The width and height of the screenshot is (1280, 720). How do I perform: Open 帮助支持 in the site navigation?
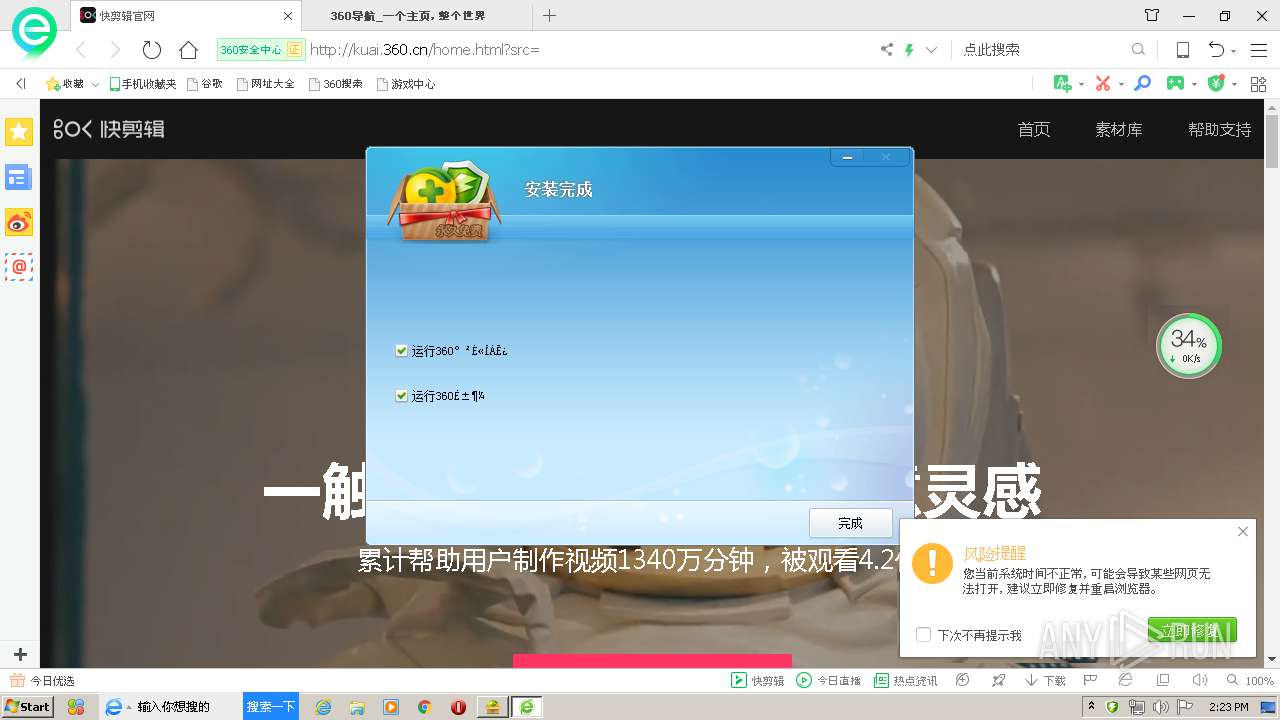point(1220,130)
